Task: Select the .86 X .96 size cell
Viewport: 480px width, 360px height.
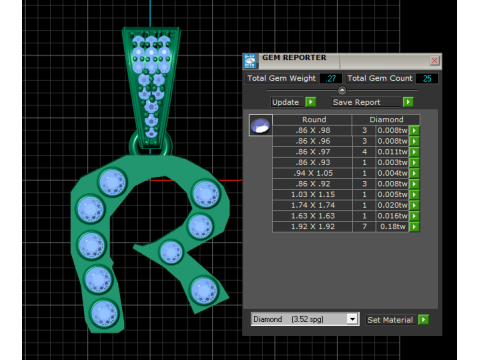Action: [312, 141]
